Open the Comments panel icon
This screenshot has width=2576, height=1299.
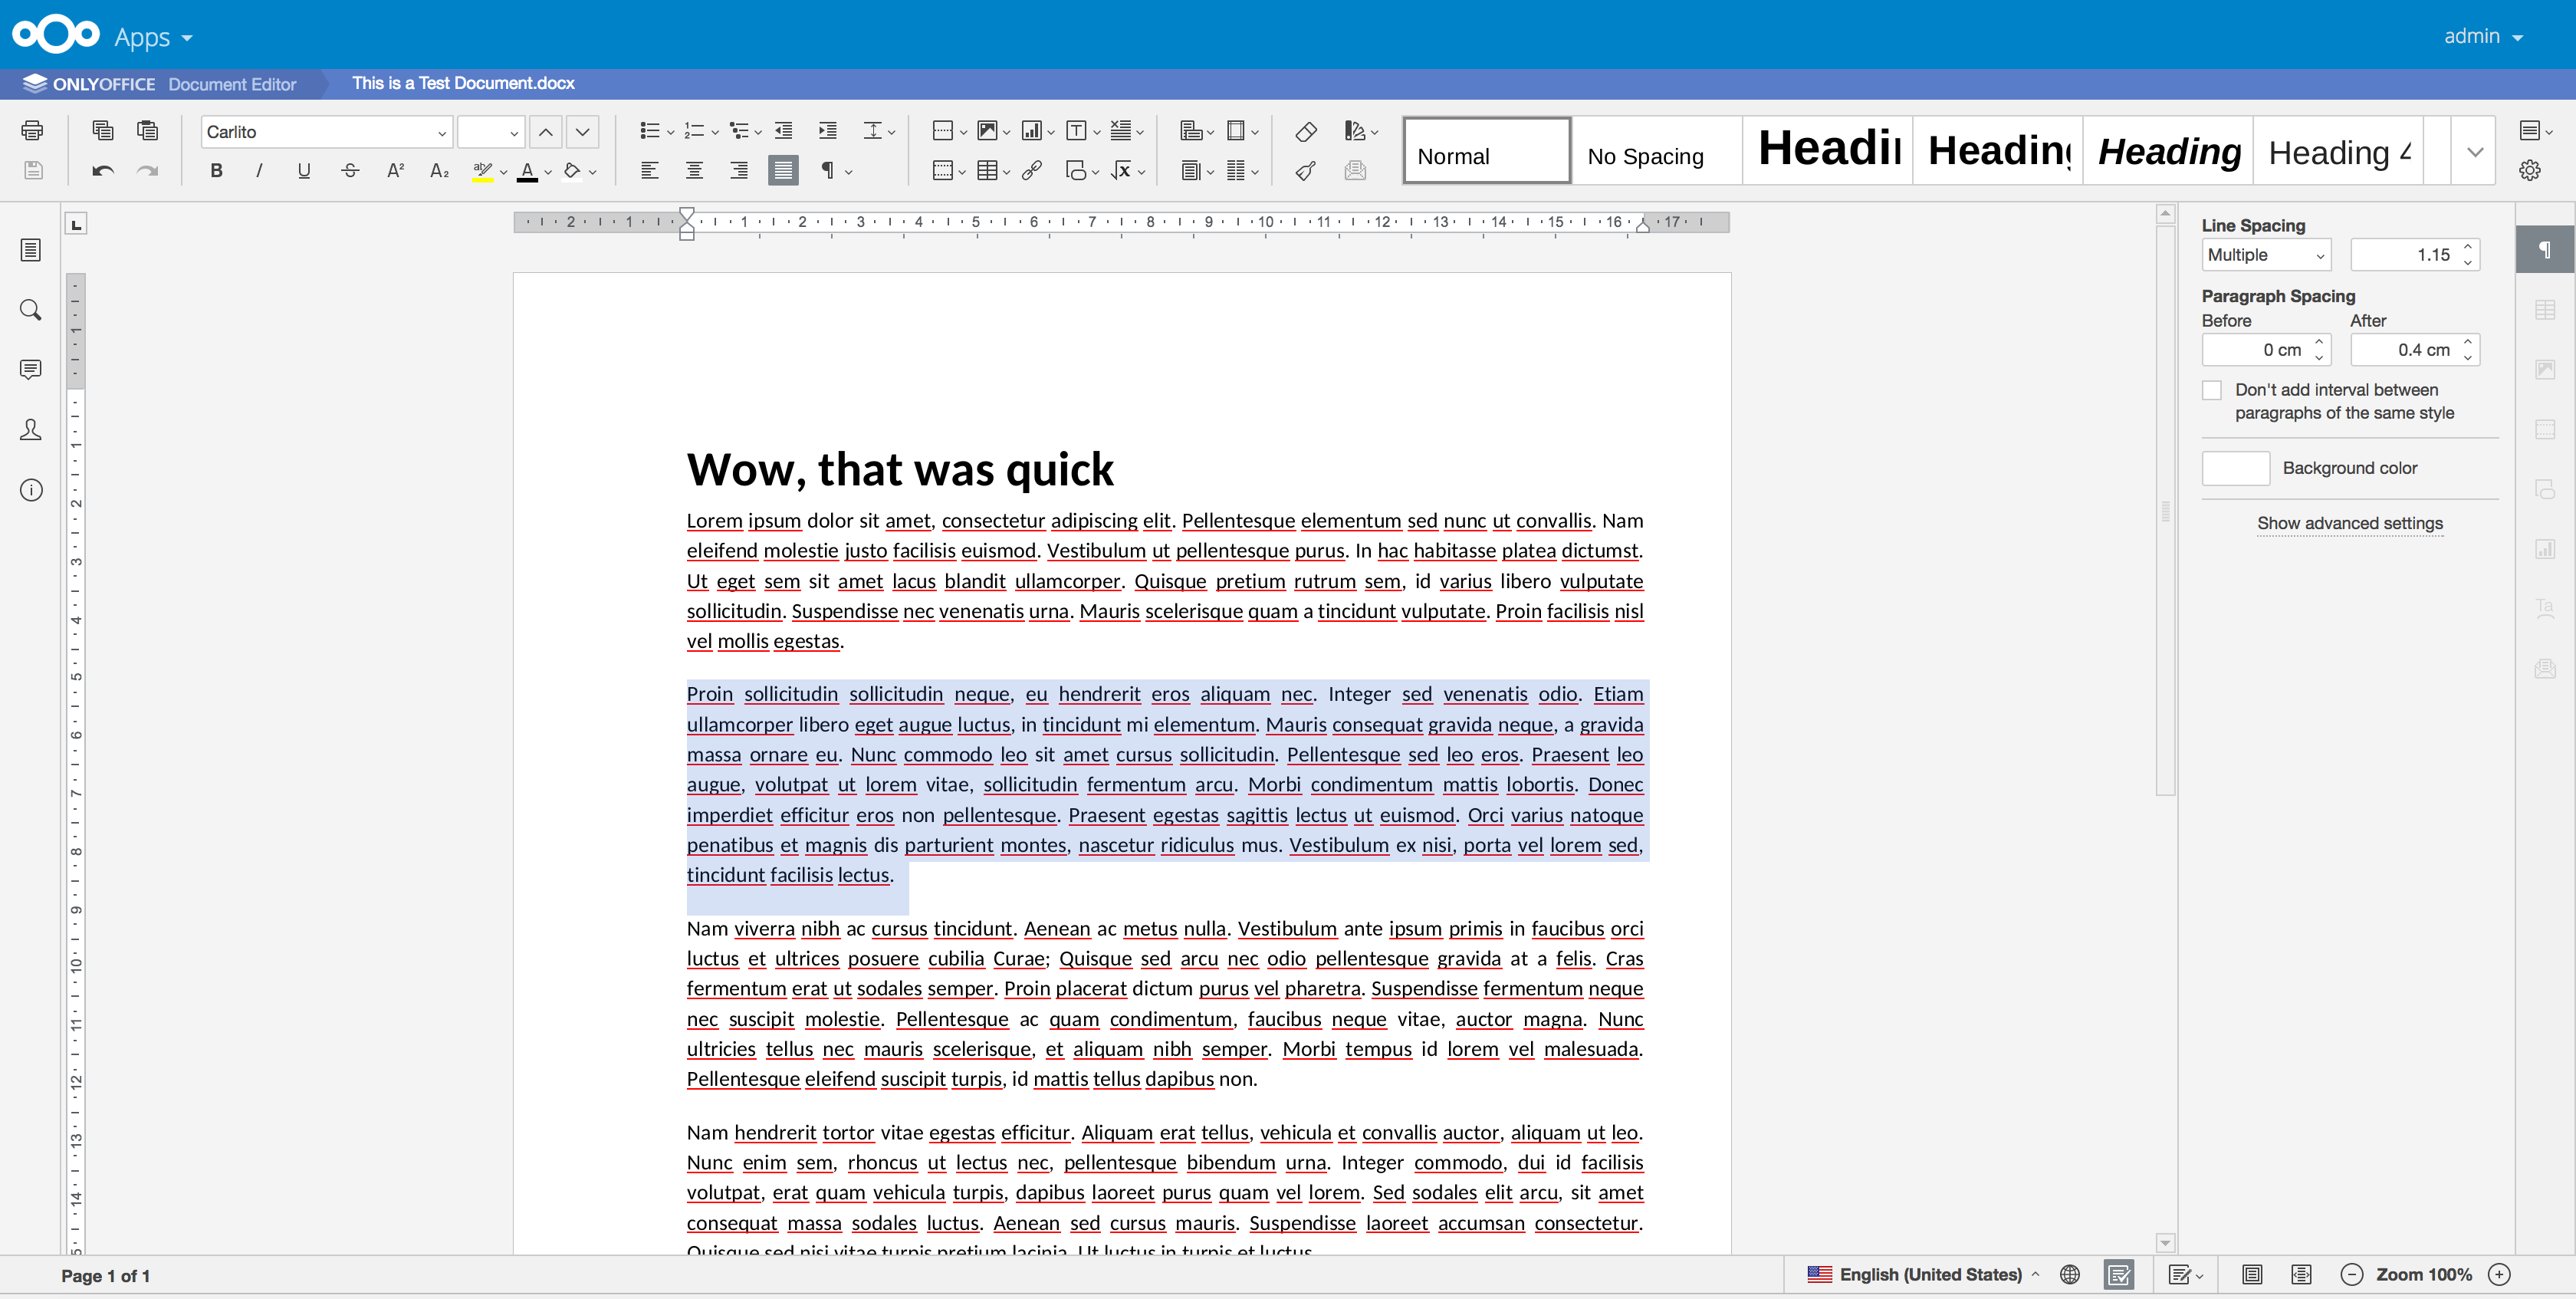point(31,370)
